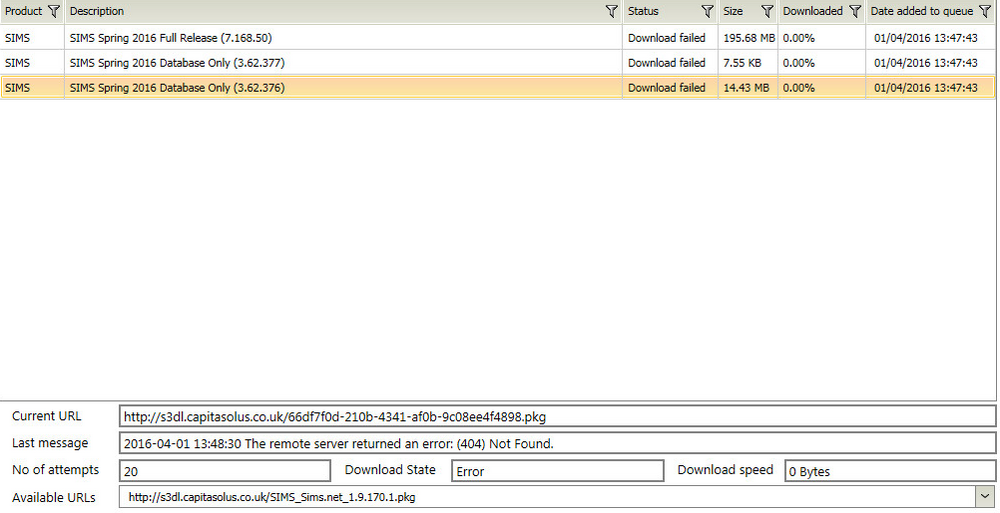Select SIMS Spring 2016 Database Only (3.62.377) row
This screenshot has height=513, width=1000.
[x=497, y=63]
